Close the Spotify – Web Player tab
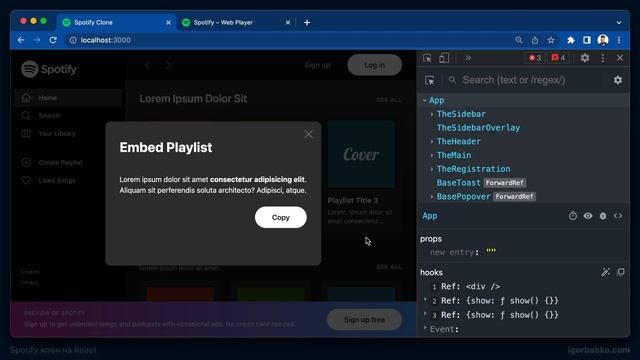 (288, 22)
